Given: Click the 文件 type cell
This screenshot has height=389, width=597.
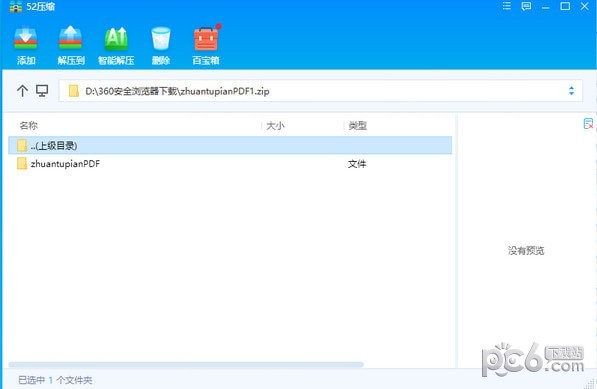Looking at the screenshot, I should click(357, 164).
